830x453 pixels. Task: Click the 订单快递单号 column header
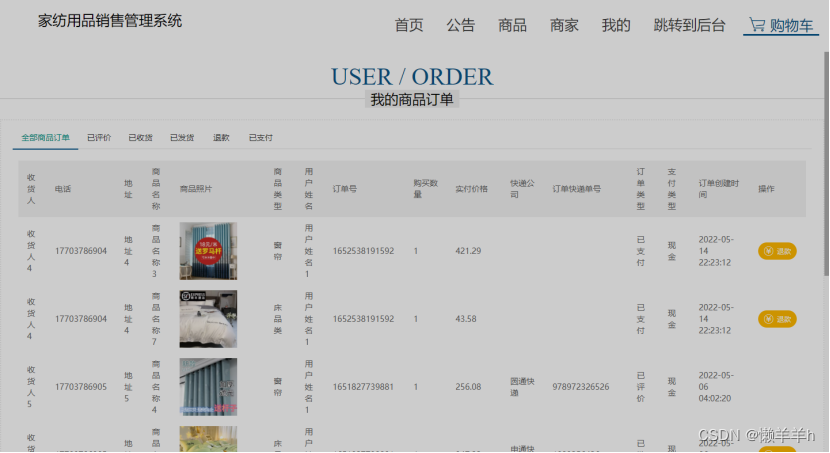(x=576, y=189)
